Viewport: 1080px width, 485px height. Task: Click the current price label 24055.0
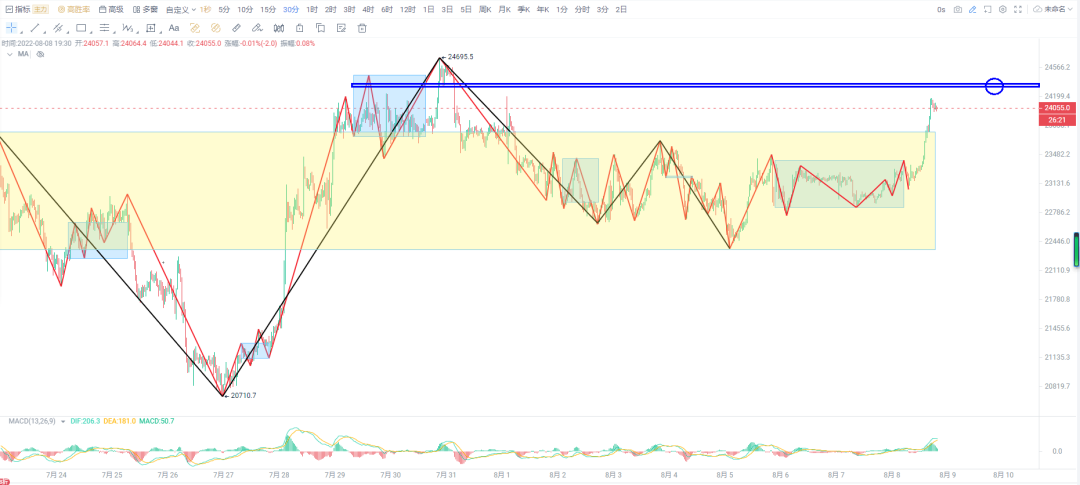coord(1057,108)
